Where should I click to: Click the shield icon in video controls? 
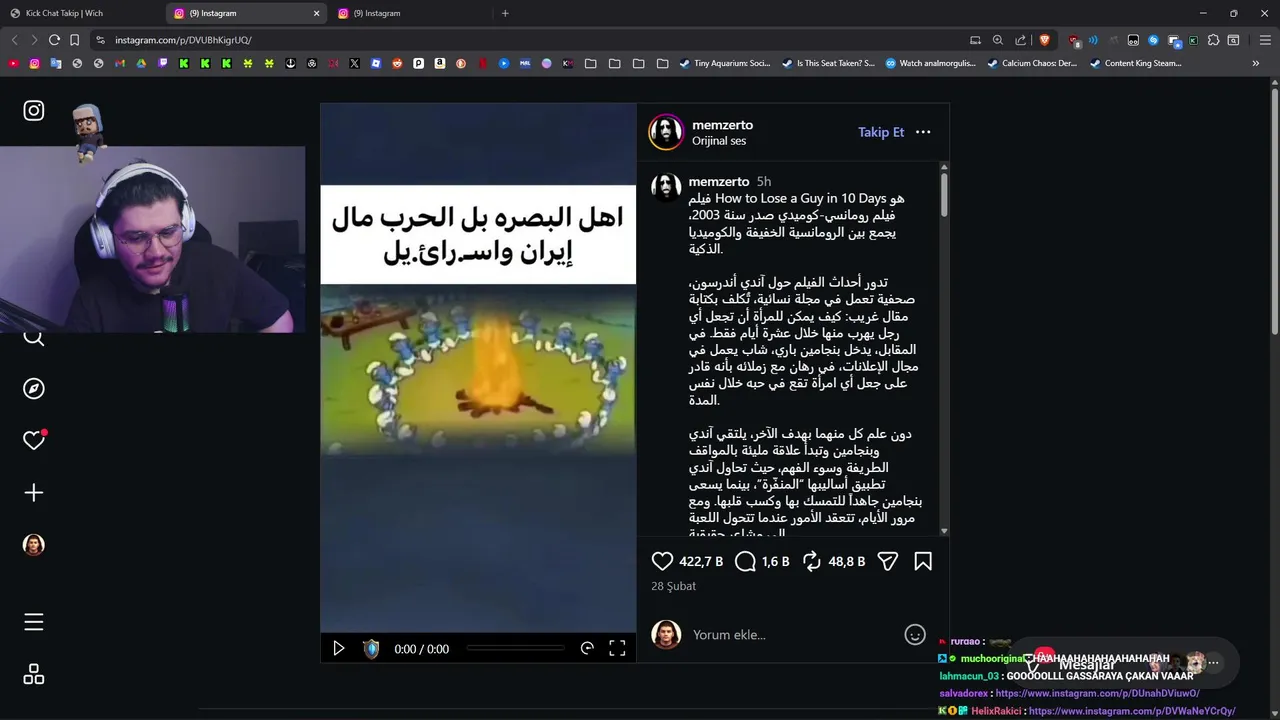pyautogui.click(x=371, y=649)
